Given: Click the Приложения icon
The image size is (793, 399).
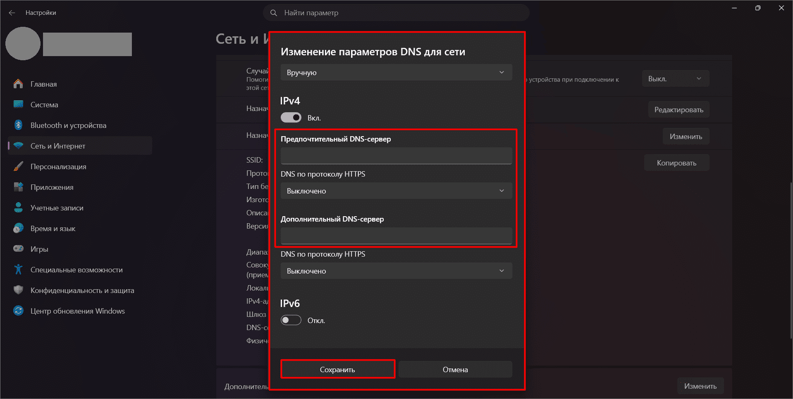Looking at the screenshot, I should coord(18,187).
